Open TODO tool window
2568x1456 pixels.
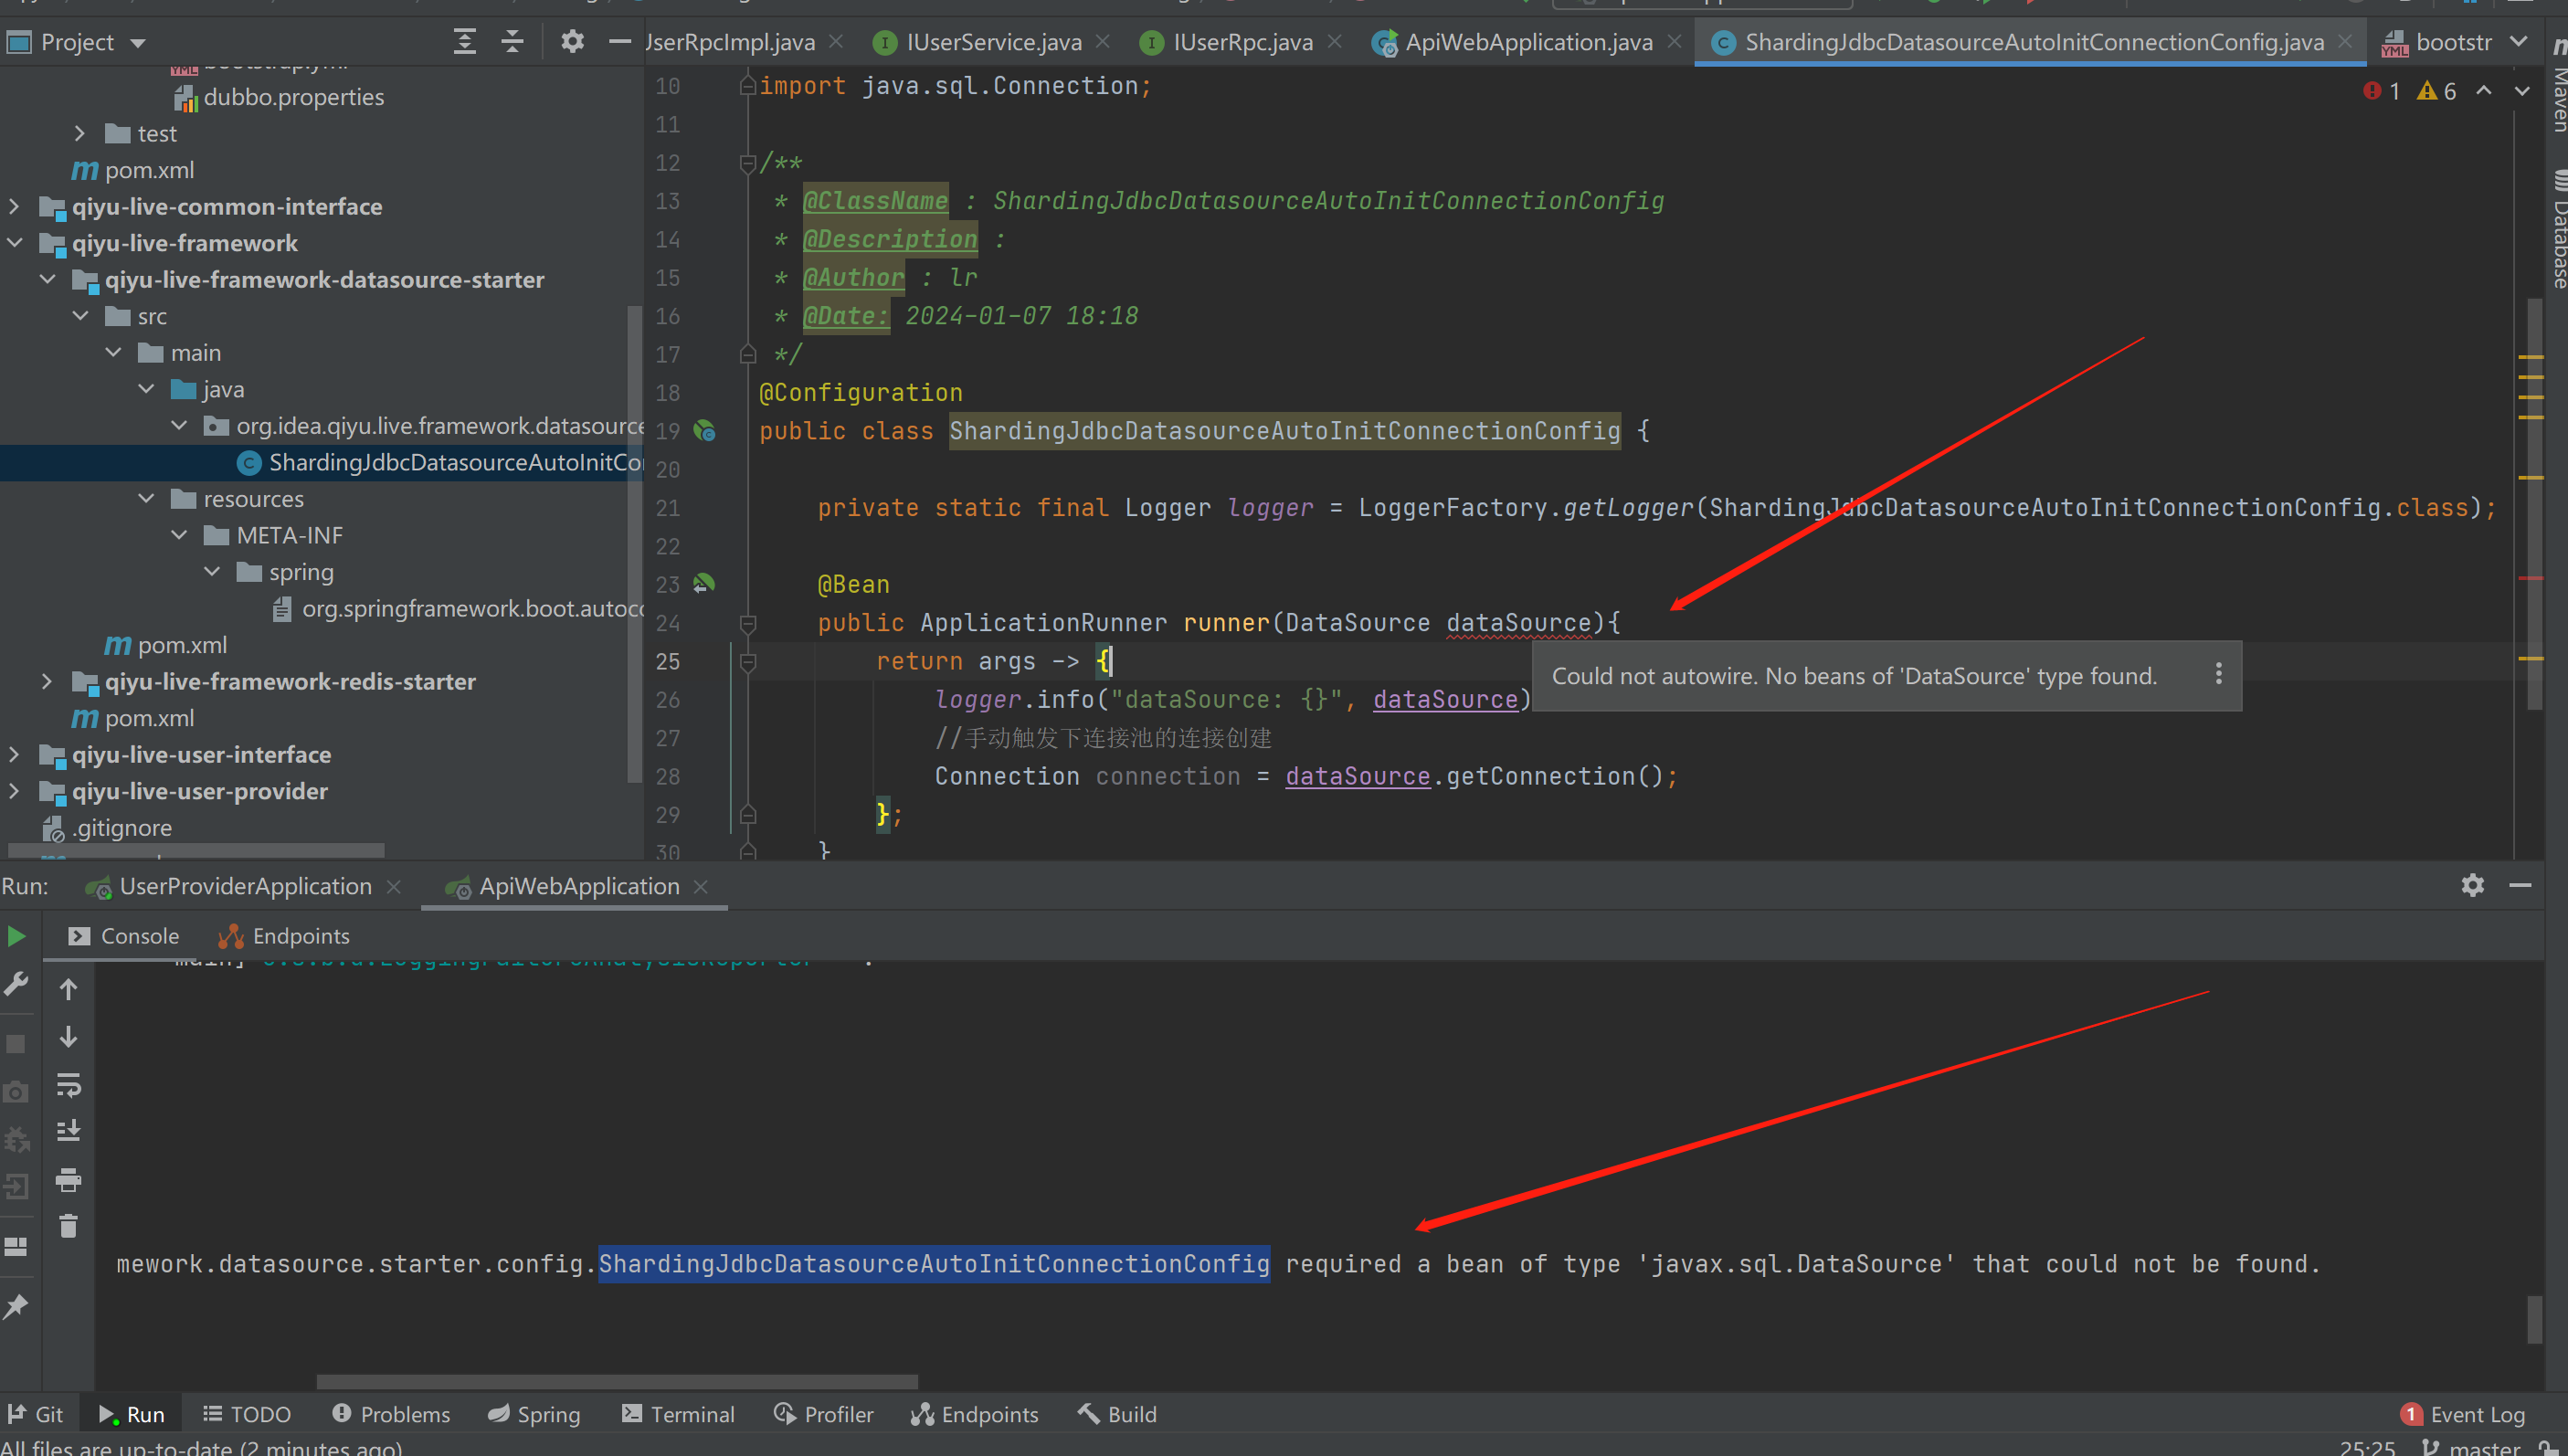point(247,1414)
